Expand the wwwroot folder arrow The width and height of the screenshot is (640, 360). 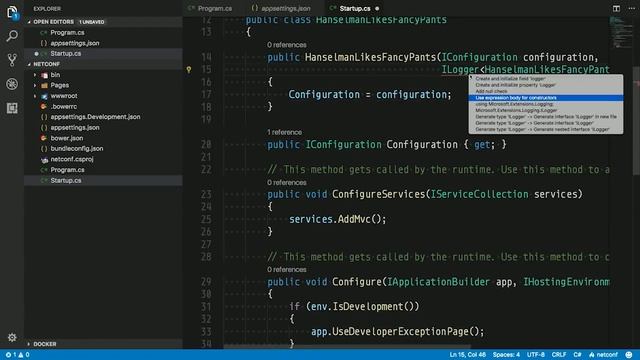[x=35, y=96]
